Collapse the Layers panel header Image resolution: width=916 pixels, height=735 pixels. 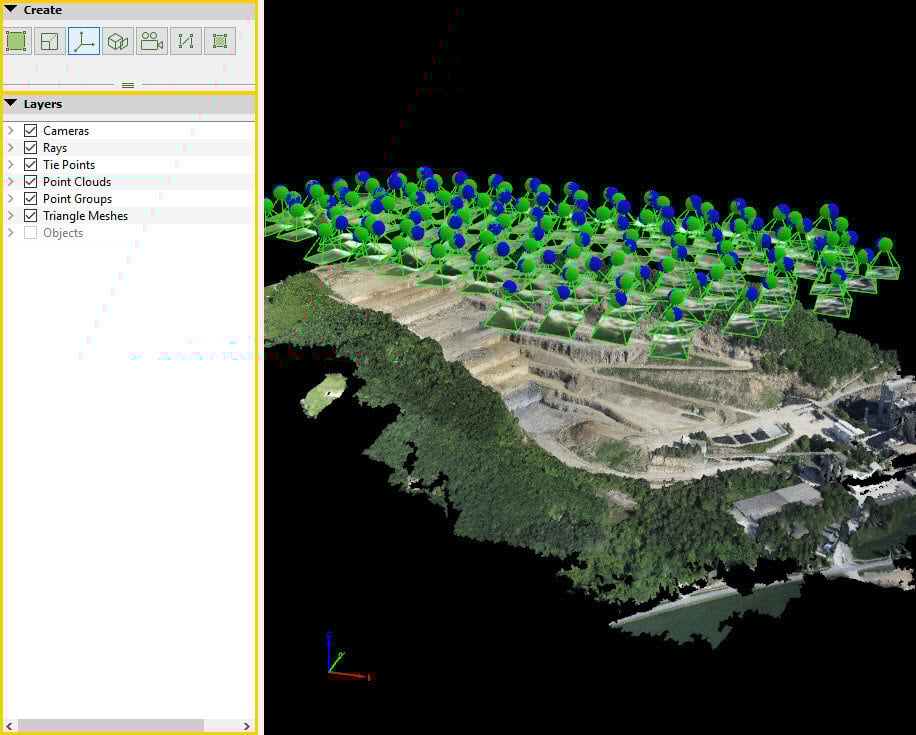tap(11, 104)
